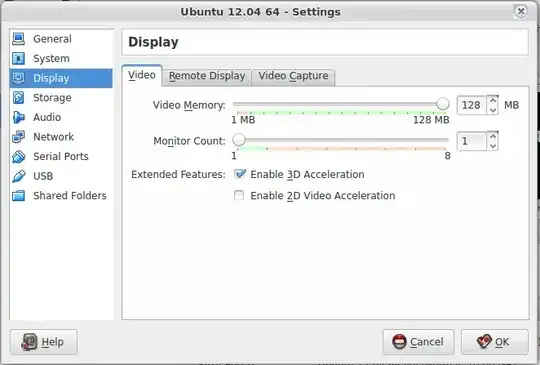The image size is (540, 365).
Task: Open the Storage disk icon
Action: [x=18, y=98]
